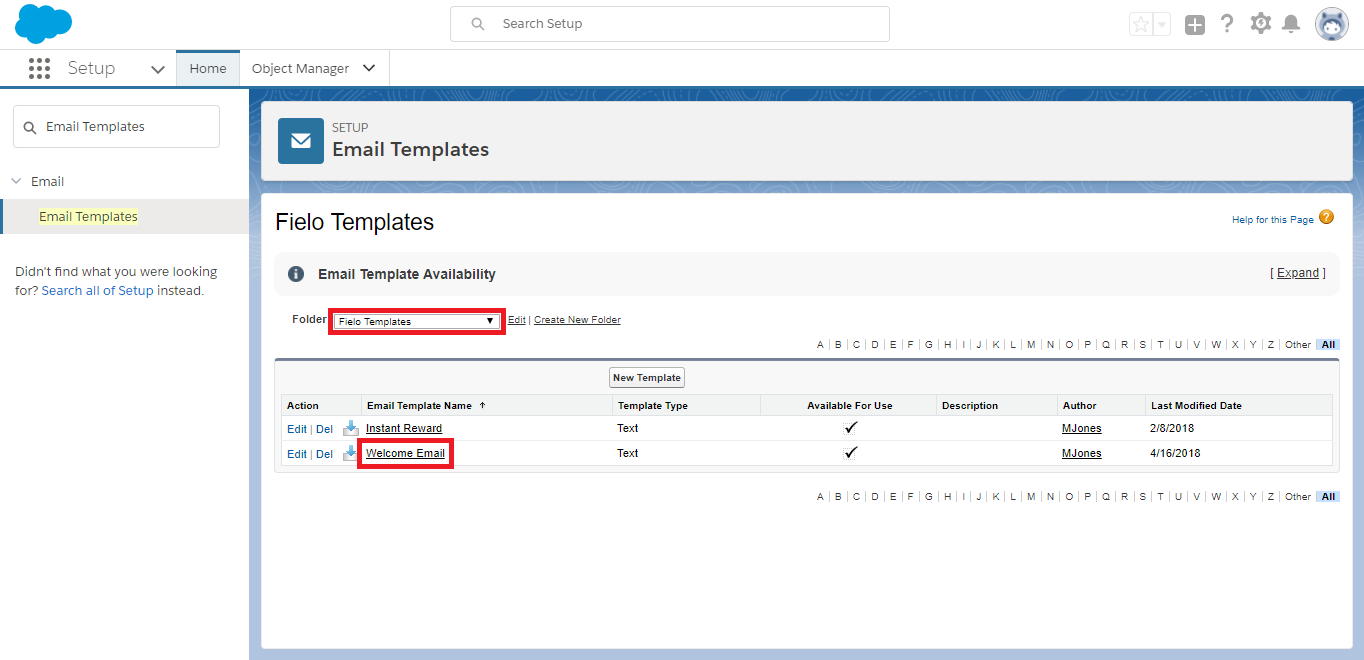This screenshot has height=660, width=1364.
Task: Expand the Email Template Availability section
Action: [1298, 273]
